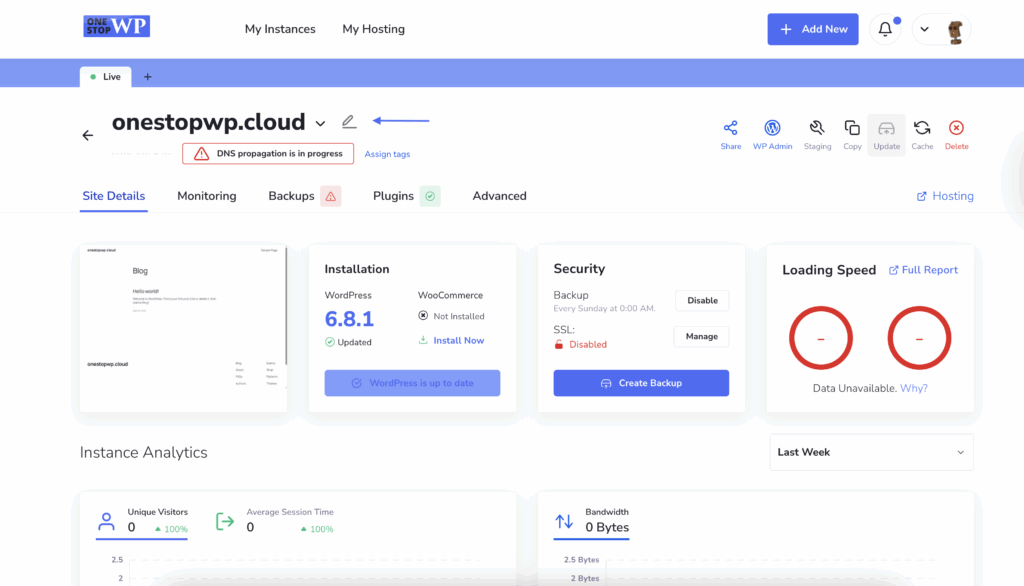Click the Update icon
The image size is (1024, 586).
(x=886, y=135)
